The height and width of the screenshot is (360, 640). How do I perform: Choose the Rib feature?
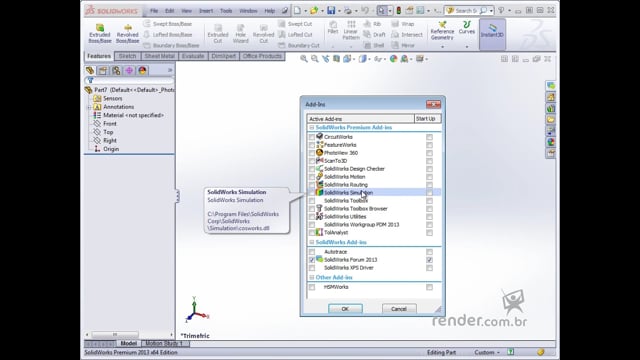pos(372,24)
